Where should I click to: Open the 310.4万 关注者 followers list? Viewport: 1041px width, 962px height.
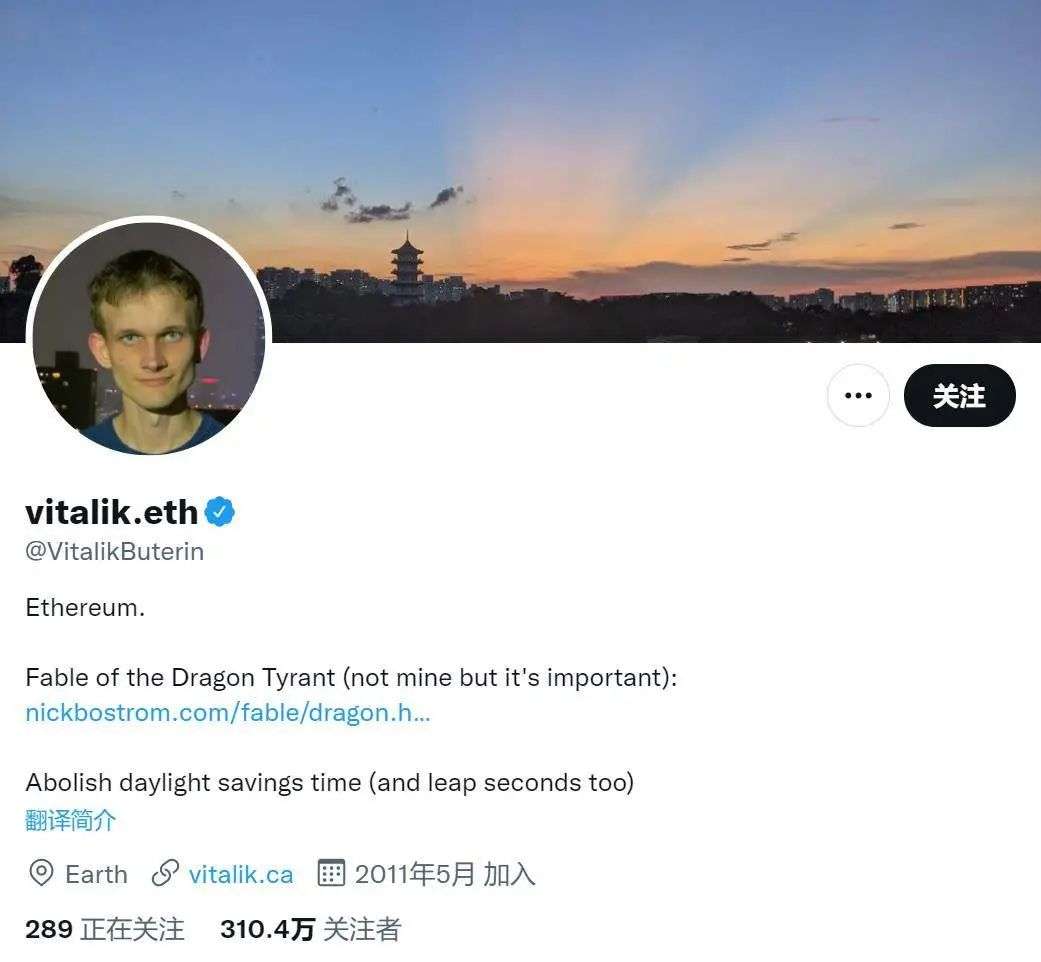(x=311, y=929)
